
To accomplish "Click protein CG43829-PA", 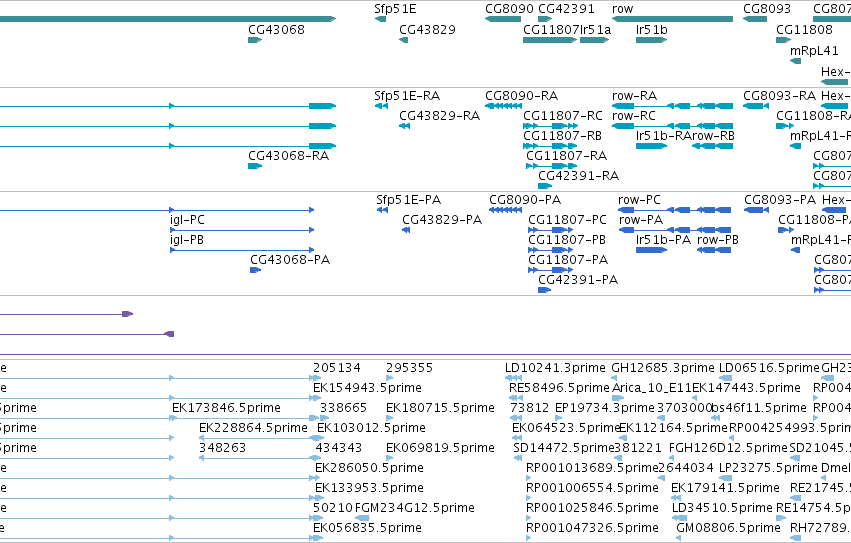I will tap(442, 220).
